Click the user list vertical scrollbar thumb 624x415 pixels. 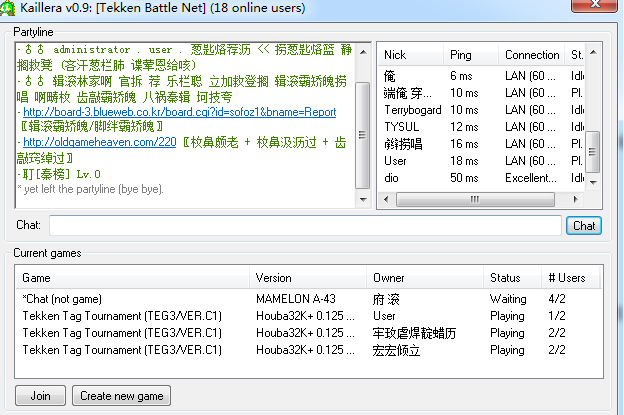coord(593,152)
